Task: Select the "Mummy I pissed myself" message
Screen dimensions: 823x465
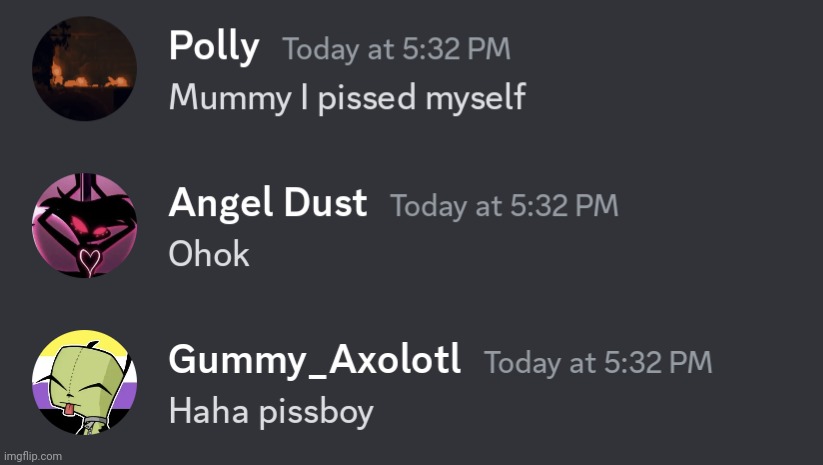Action: [x=347, y=97]
